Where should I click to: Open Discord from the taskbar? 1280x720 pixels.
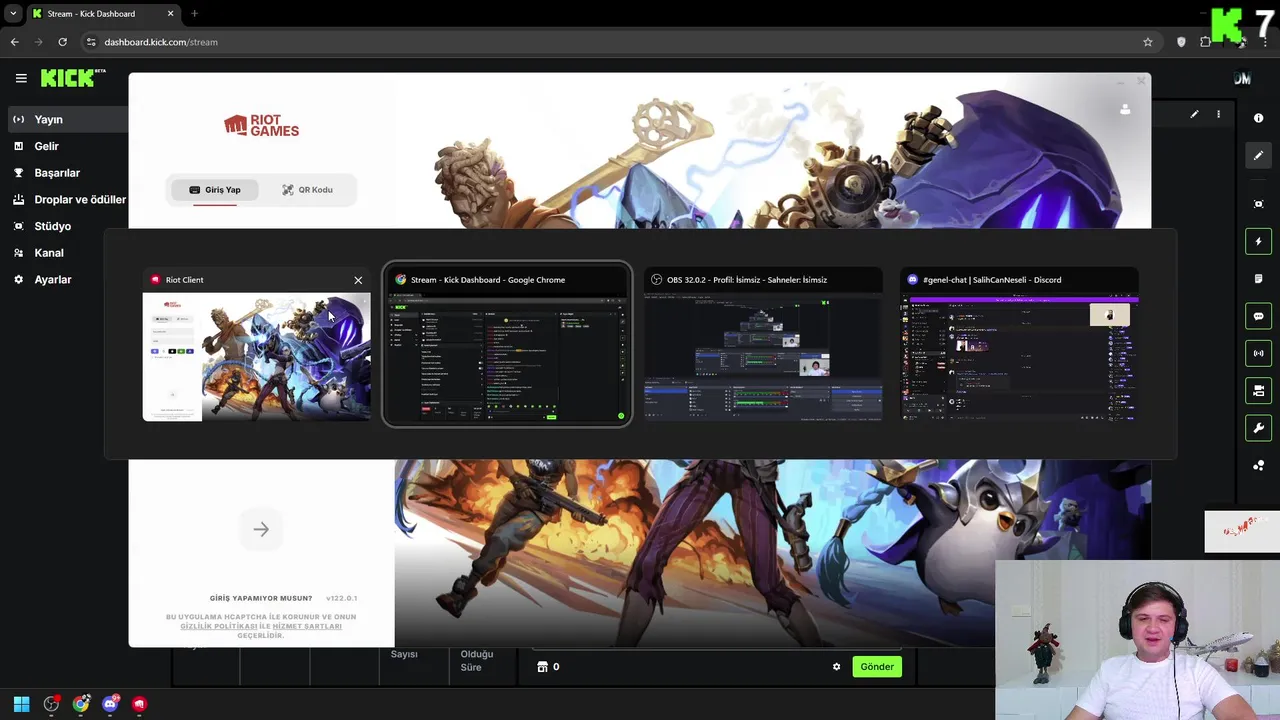110,704
